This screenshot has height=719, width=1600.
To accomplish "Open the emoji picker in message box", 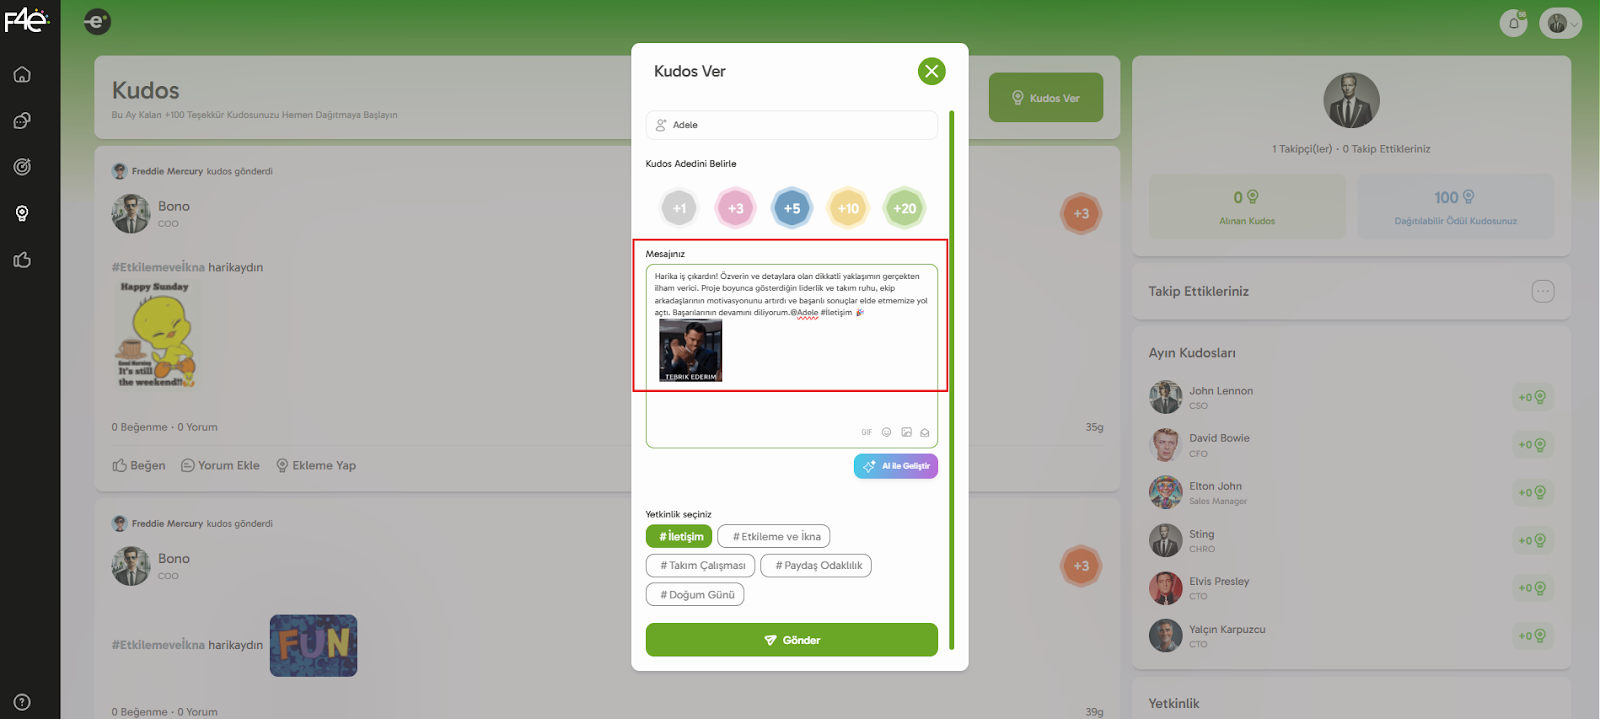I will 886,432.
